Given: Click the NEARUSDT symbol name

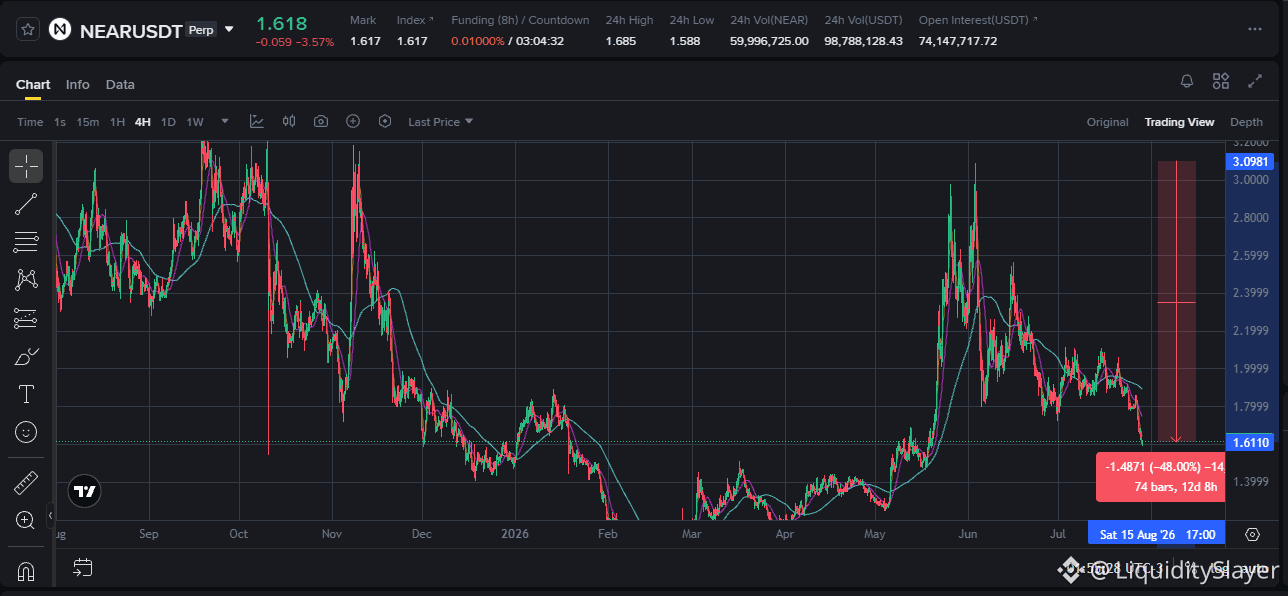Looking at the screenshot, I should click(x=131, y=31).
